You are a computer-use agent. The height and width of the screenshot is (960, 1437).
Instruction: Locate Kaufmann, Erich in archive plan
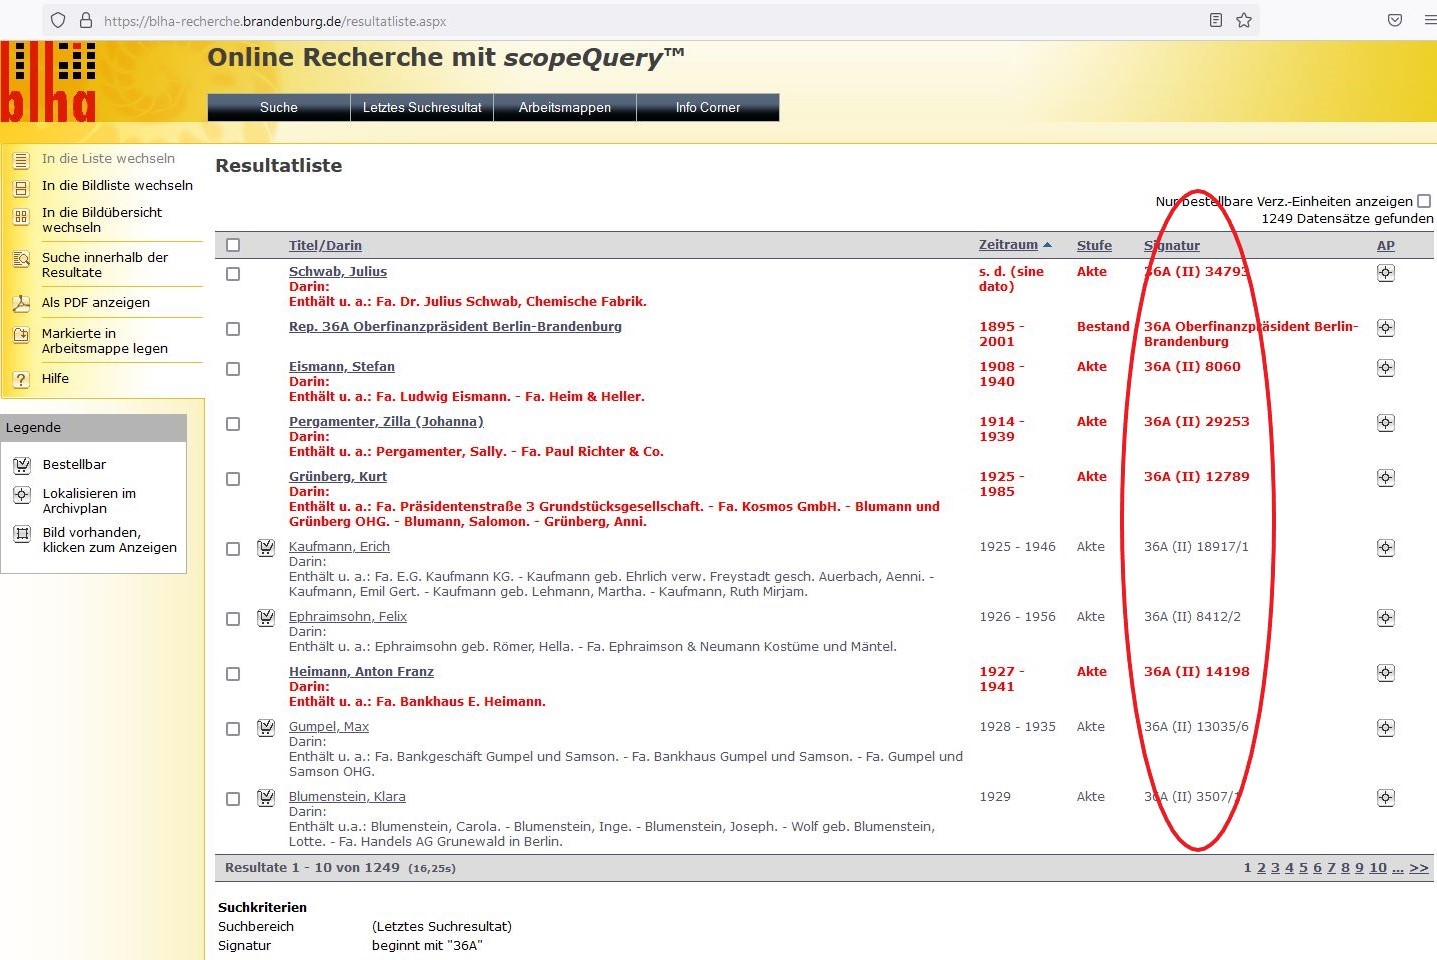[1385, 548]
